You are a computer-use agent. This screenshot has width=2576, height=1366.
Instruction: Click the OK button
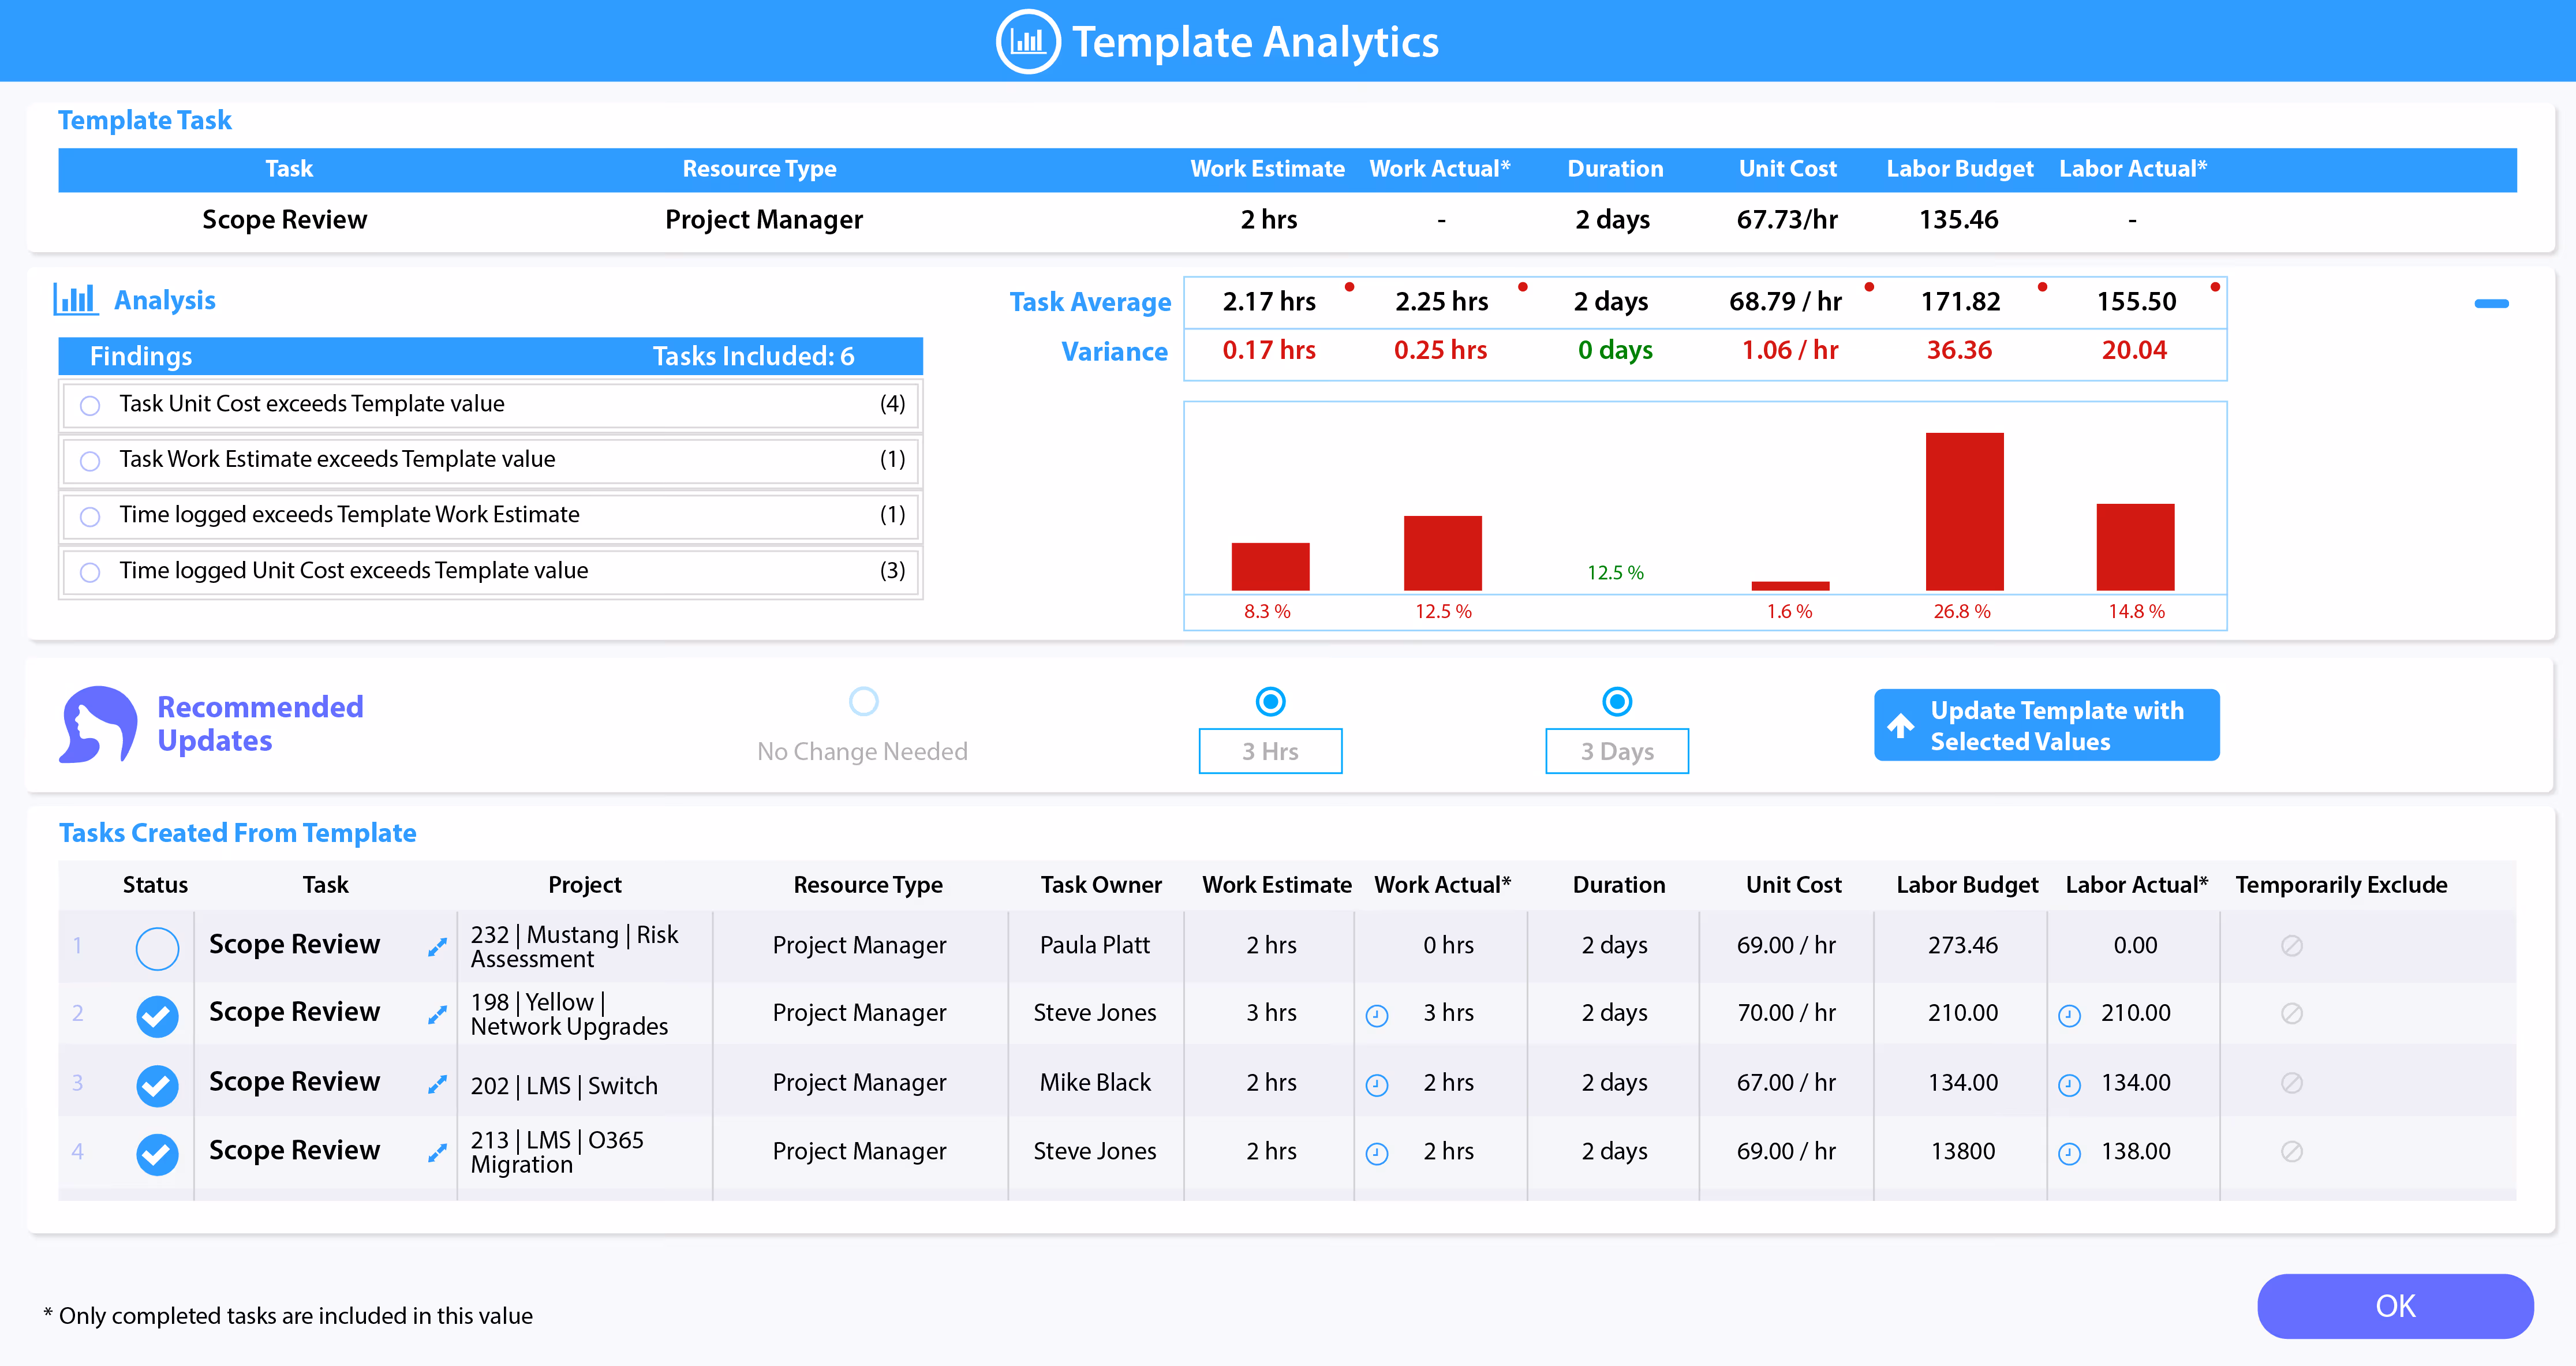(x=2395, y=1305)
